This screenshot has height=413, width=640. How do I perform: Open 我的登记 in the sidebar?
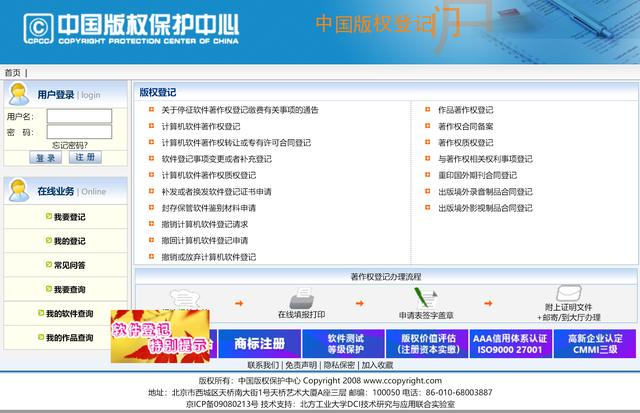[x=70, y=241]
